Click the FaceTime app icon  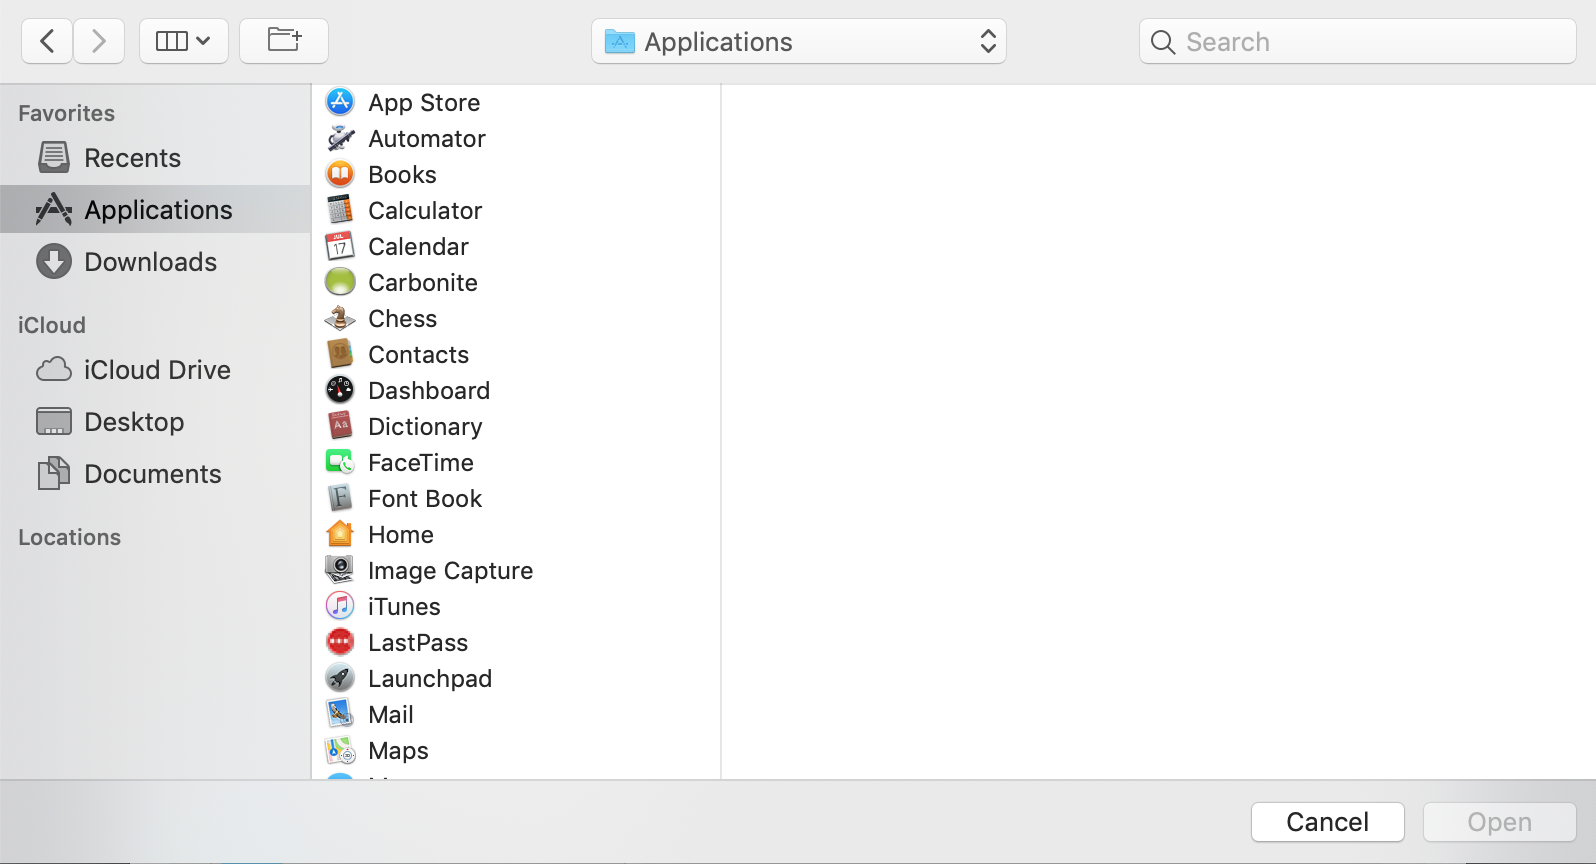click(x=340, y=462)
